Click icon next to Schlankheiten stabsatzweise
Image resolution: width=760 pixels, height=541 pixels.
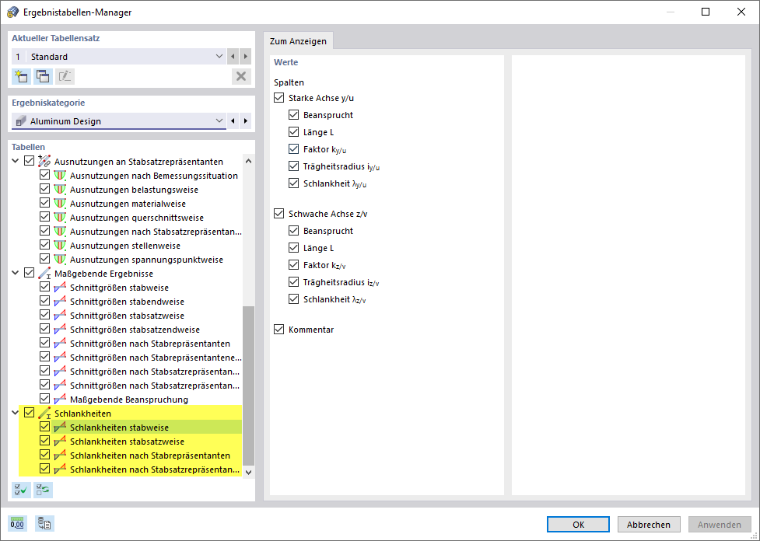60,442
